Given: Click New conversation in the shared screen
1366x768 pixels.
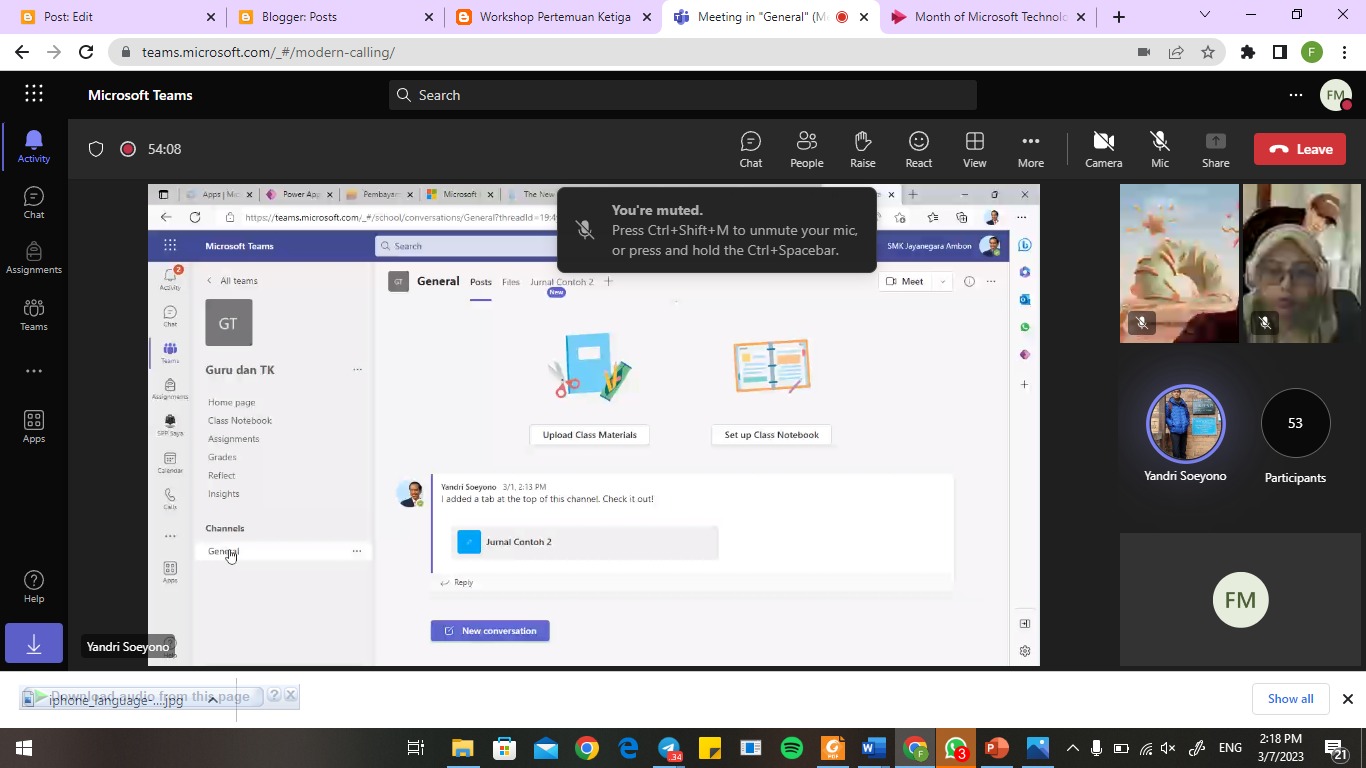Looking at the screenshot, I should pos(490,631).
